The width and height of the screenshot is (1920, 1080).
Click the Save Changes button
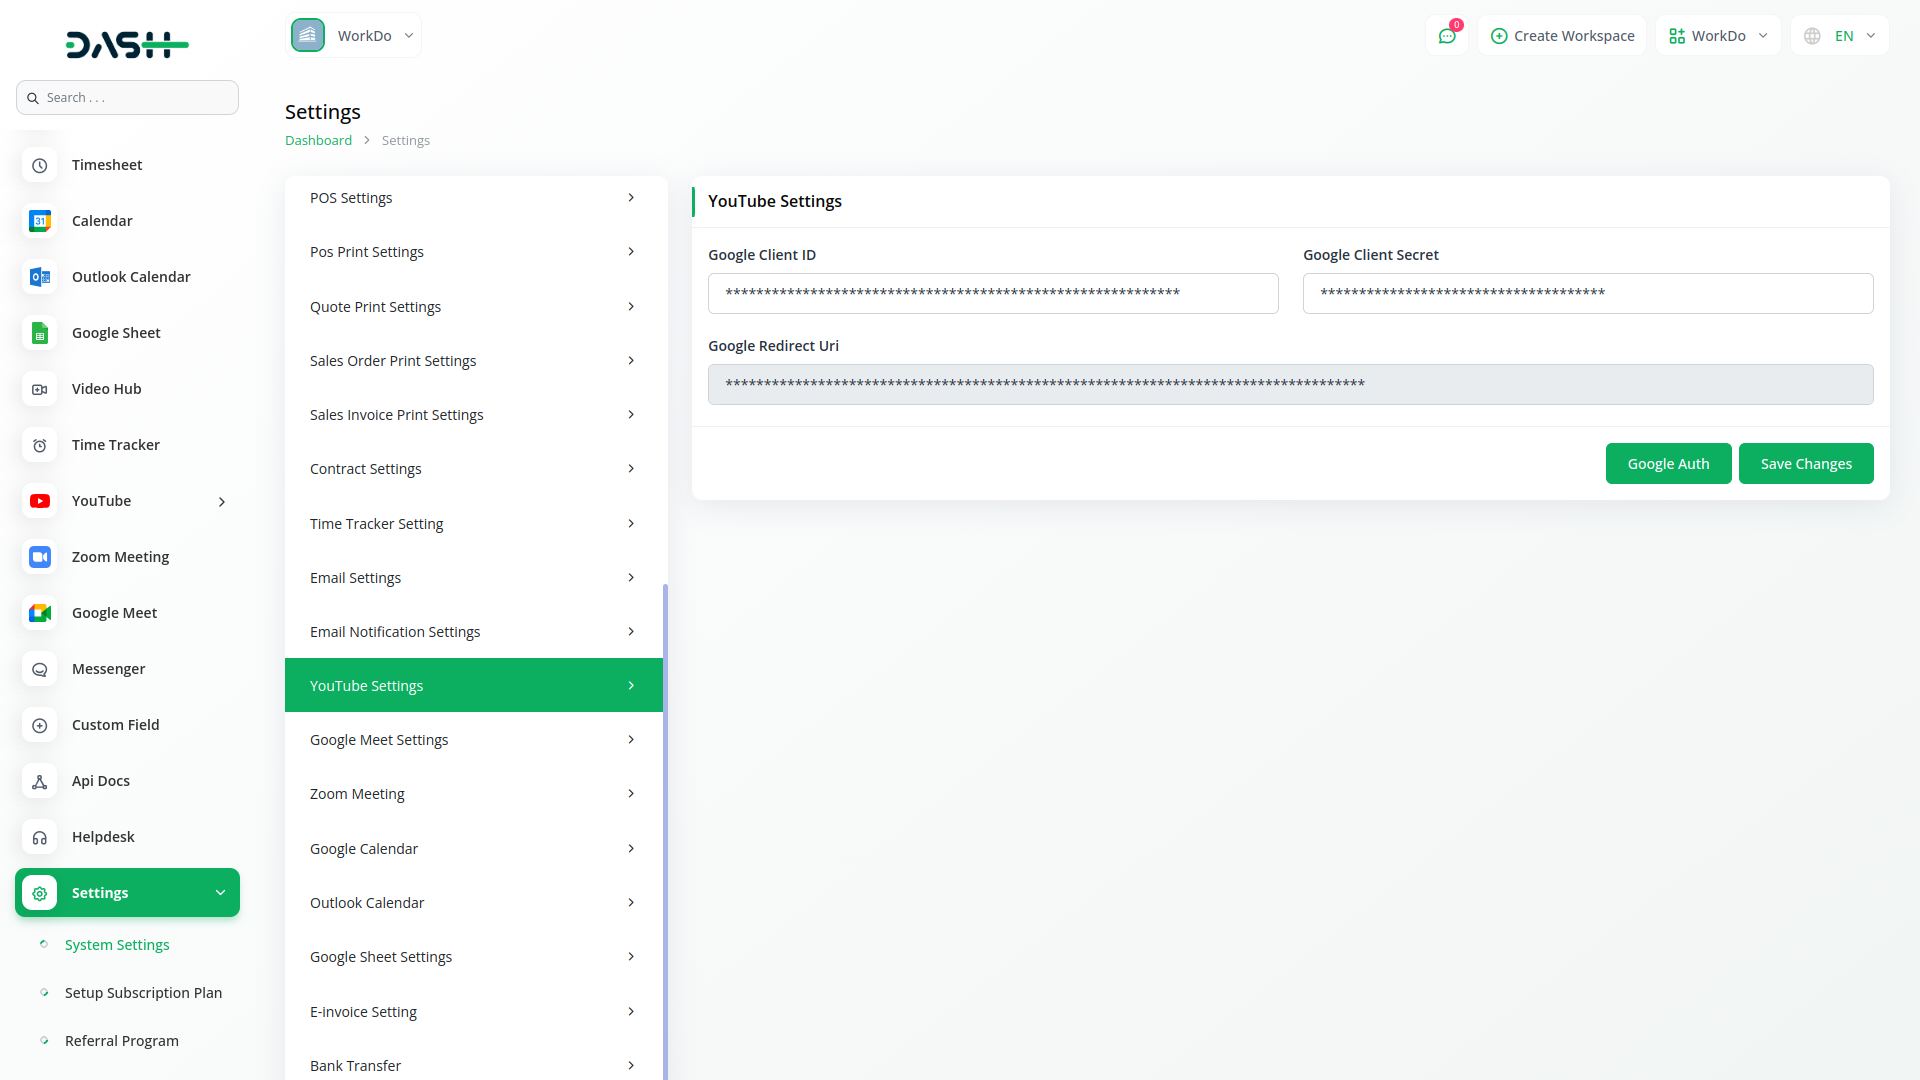(1805, 464)
